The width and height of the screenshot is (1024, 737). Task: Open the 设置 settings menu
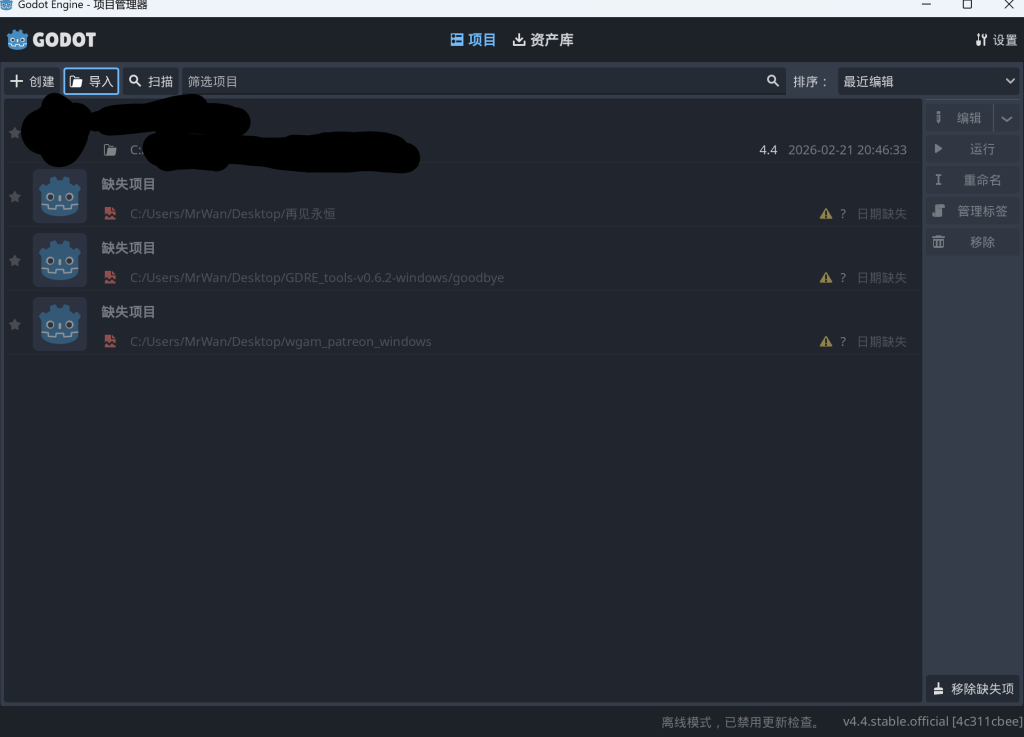(996, 40)
